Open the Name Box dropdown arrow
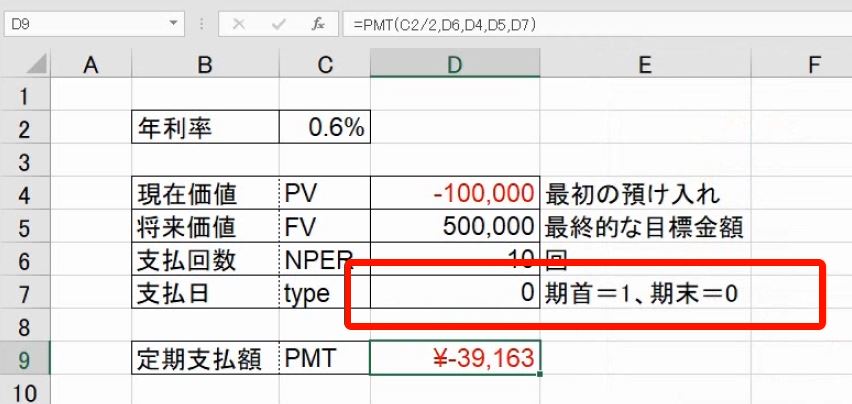Screen dimensions: 852x404 tap(173, 24)
